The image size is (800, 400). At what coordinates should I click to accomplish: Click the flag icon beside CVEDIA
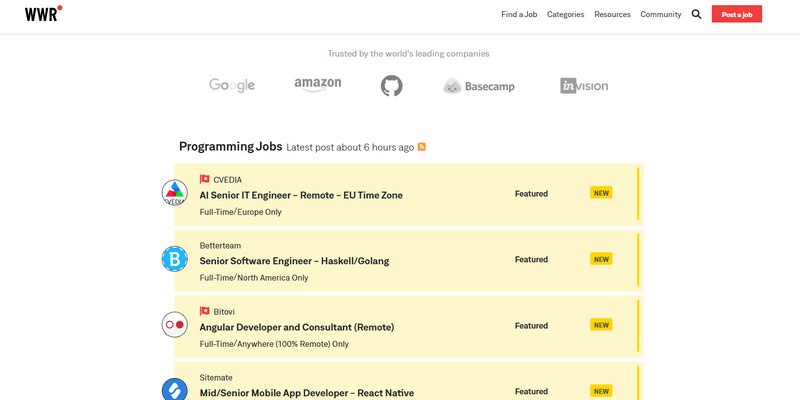click(205, 179)
